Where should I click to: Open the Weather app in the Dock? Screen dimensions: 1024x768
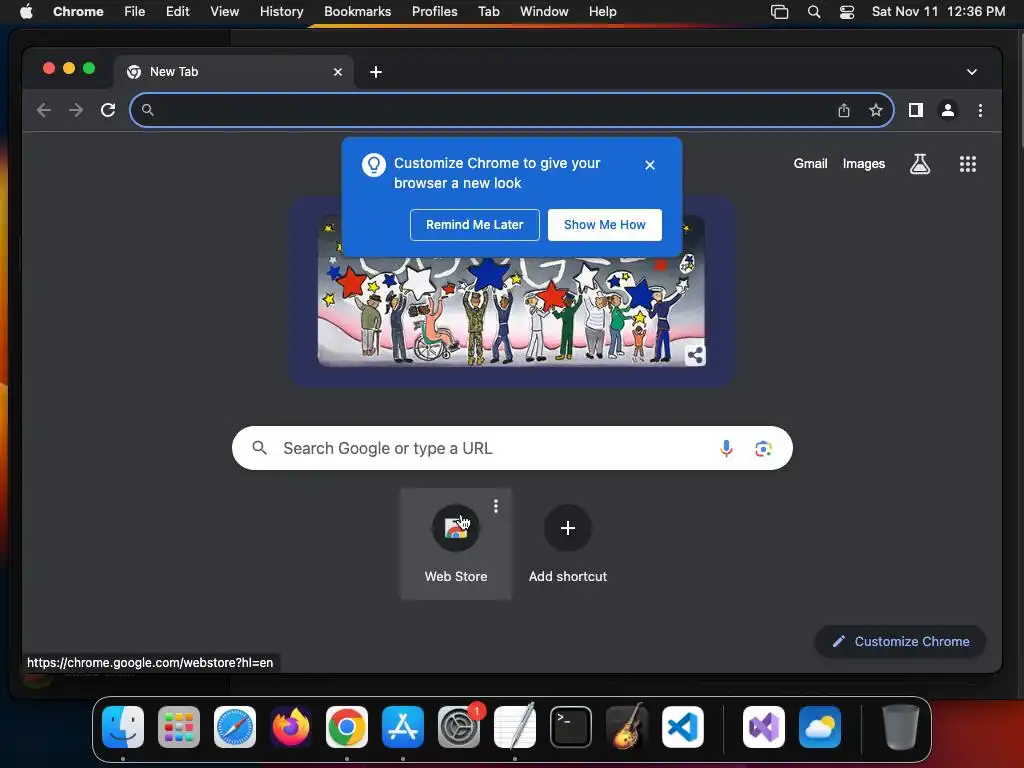(x=820, y=727)
